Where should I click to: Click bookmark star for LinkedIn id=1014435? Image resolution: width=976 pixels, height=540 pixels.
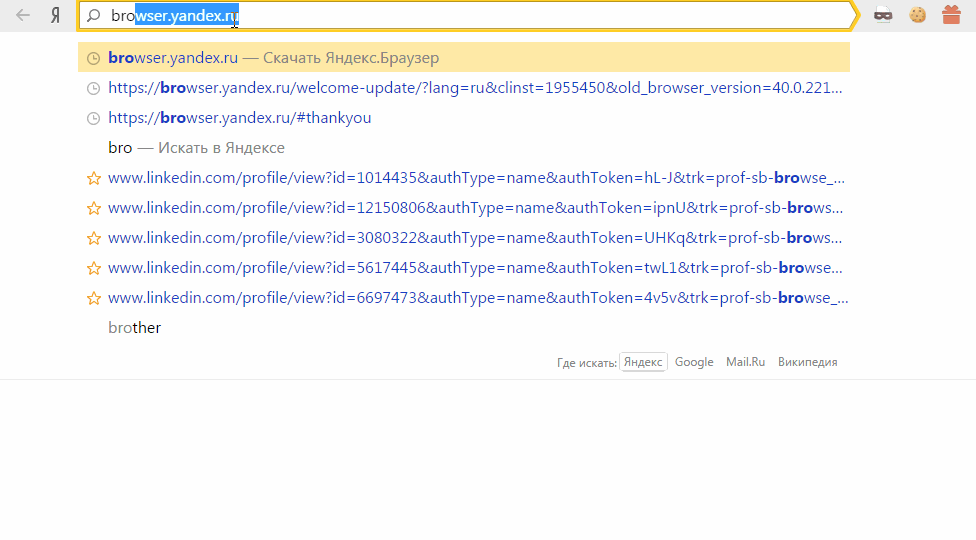pyautogui.click(x=93, y=179)
